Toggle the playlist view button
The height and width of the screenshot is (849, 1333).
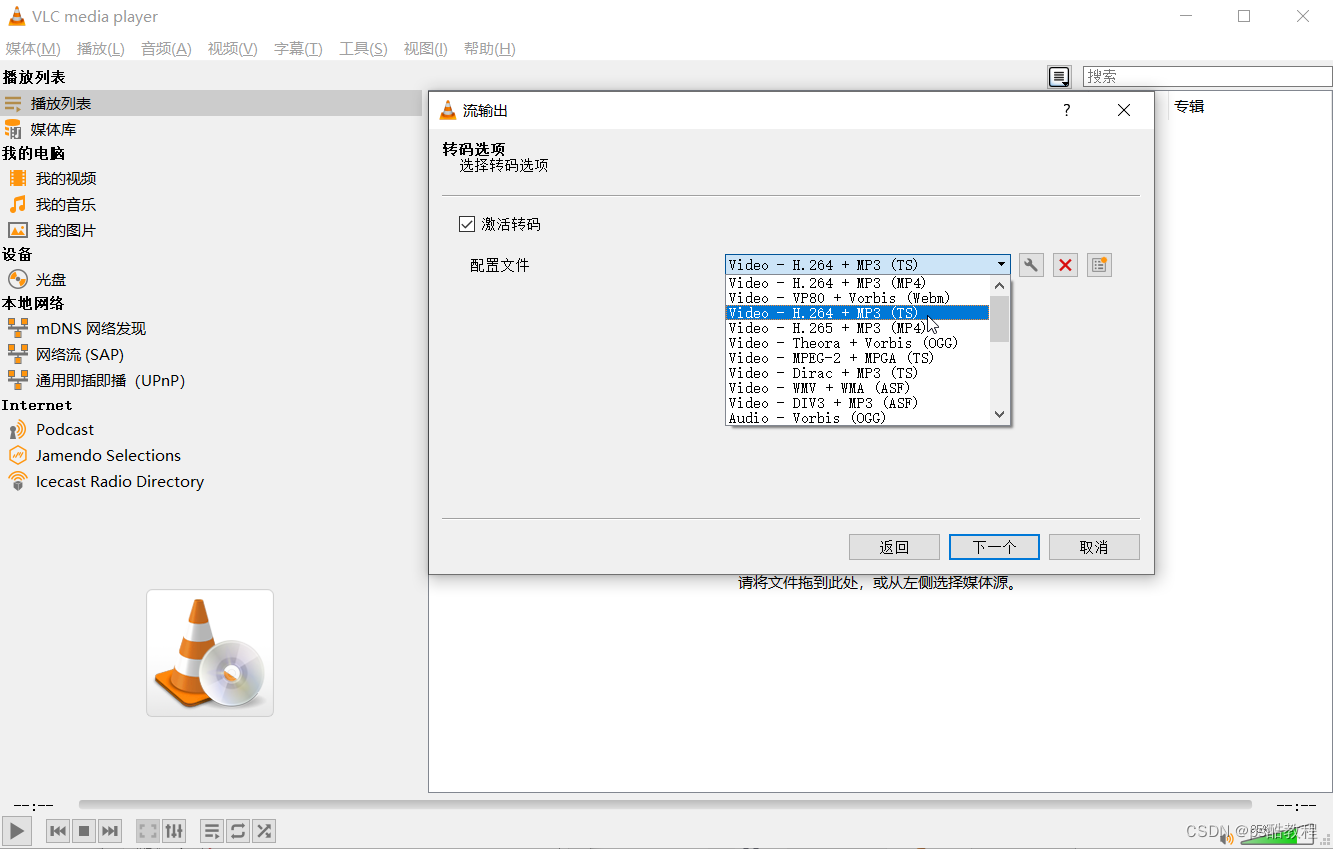pos(212,830)
